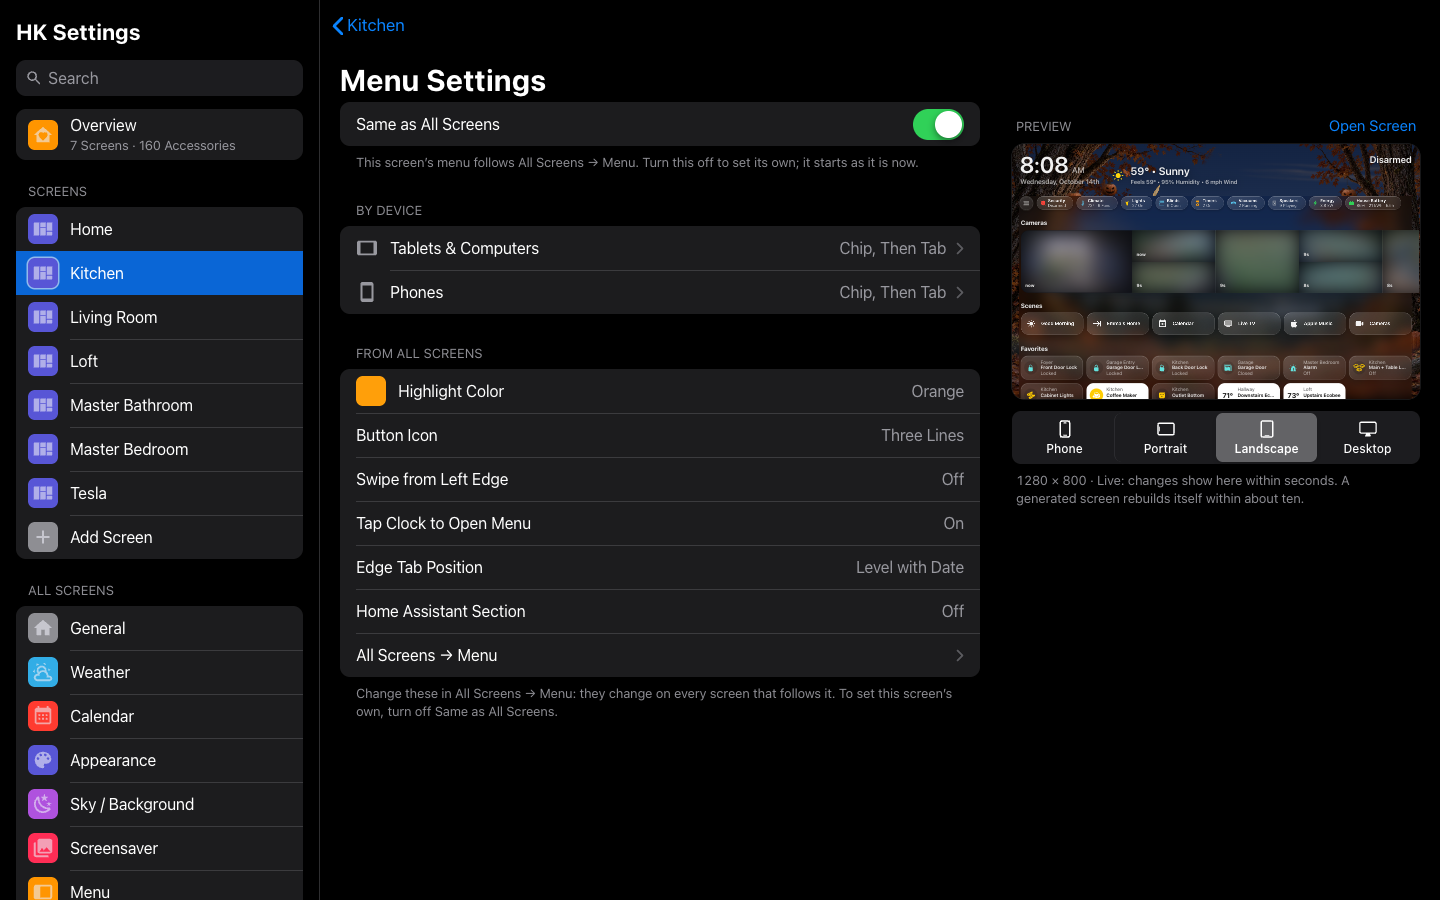
Task: Toggle Tap Clock to Open Menu setting
Action: (x=660, y=523)
